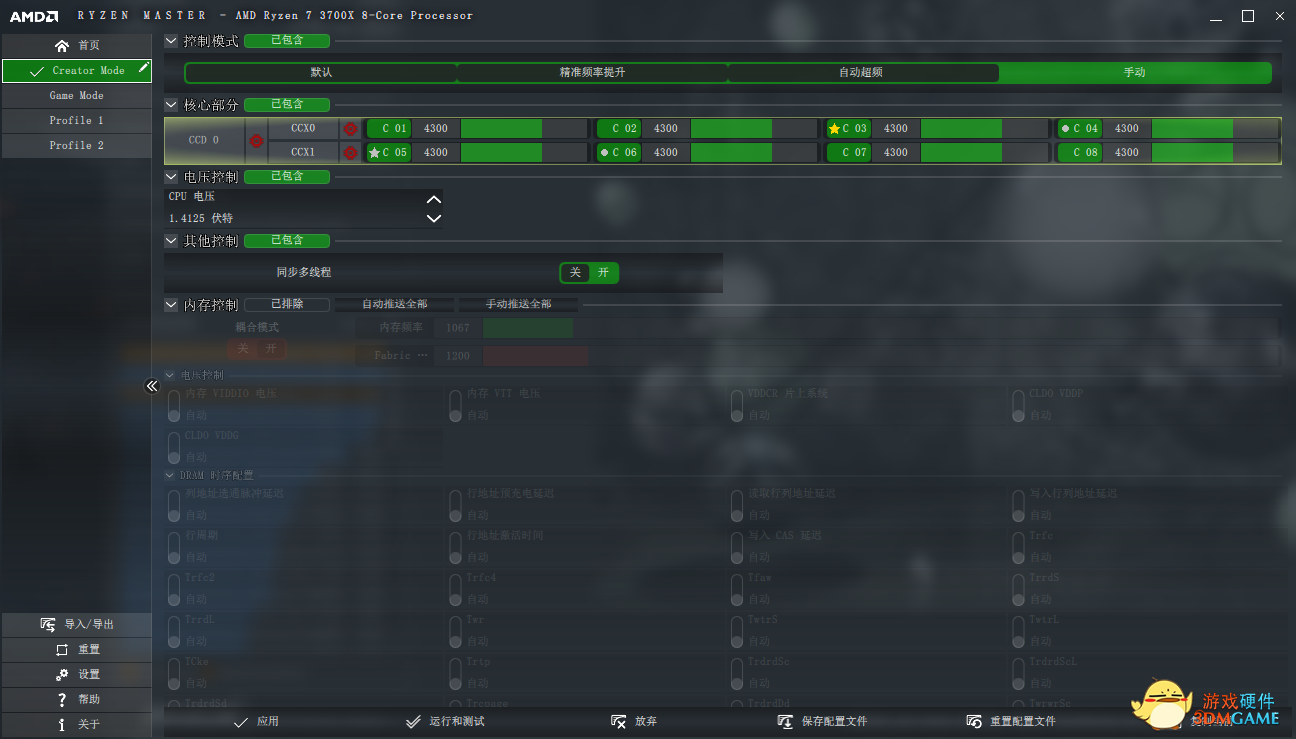Increase CPU 电压 with the up chevron
1296x739 pixels.
433,199
